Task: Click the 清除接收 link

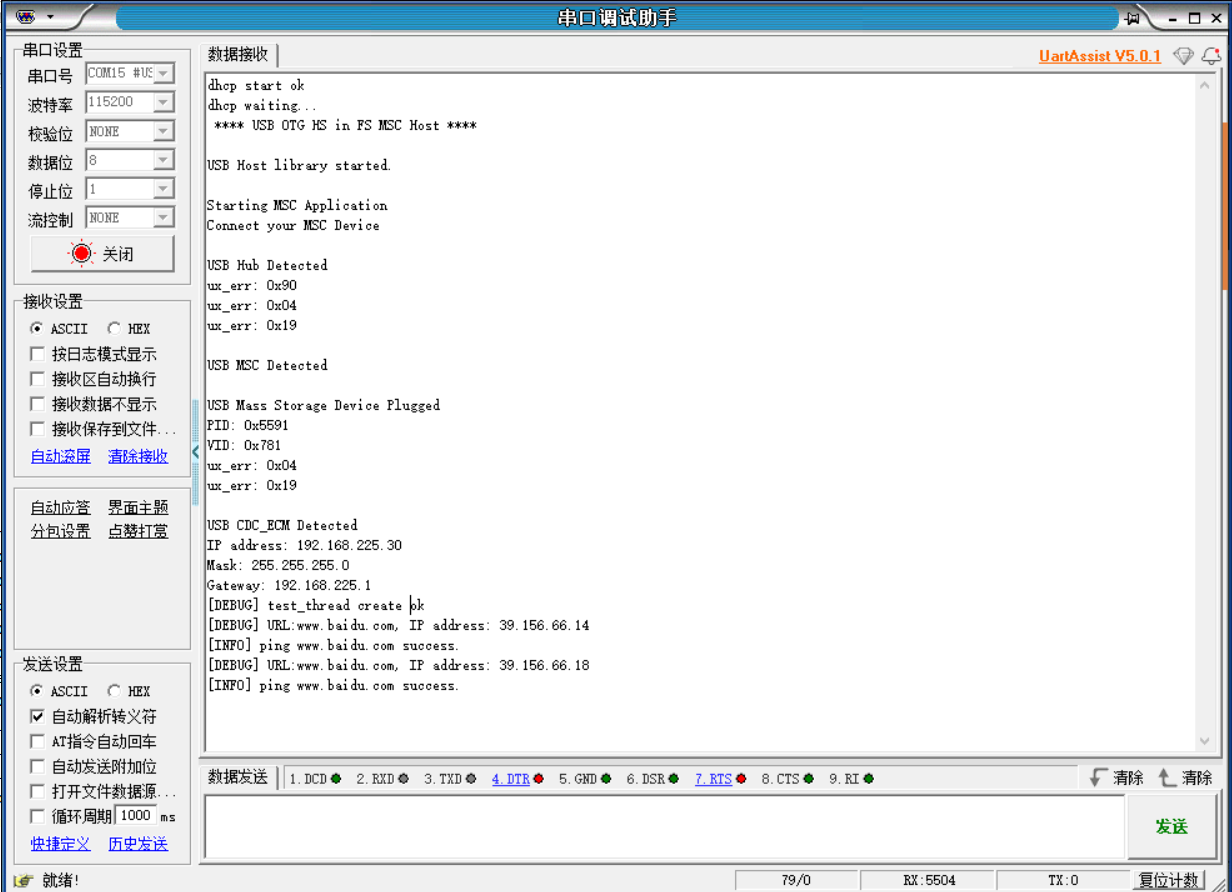Action: pos(138,456)
